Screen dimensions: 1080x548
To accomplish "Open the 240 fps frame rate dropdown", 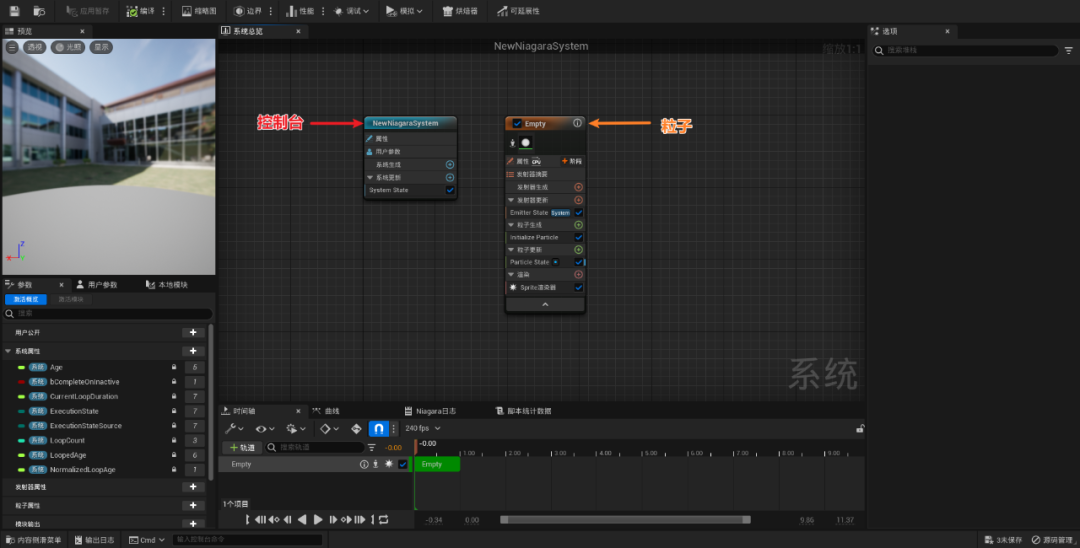I will coord(422,428).
